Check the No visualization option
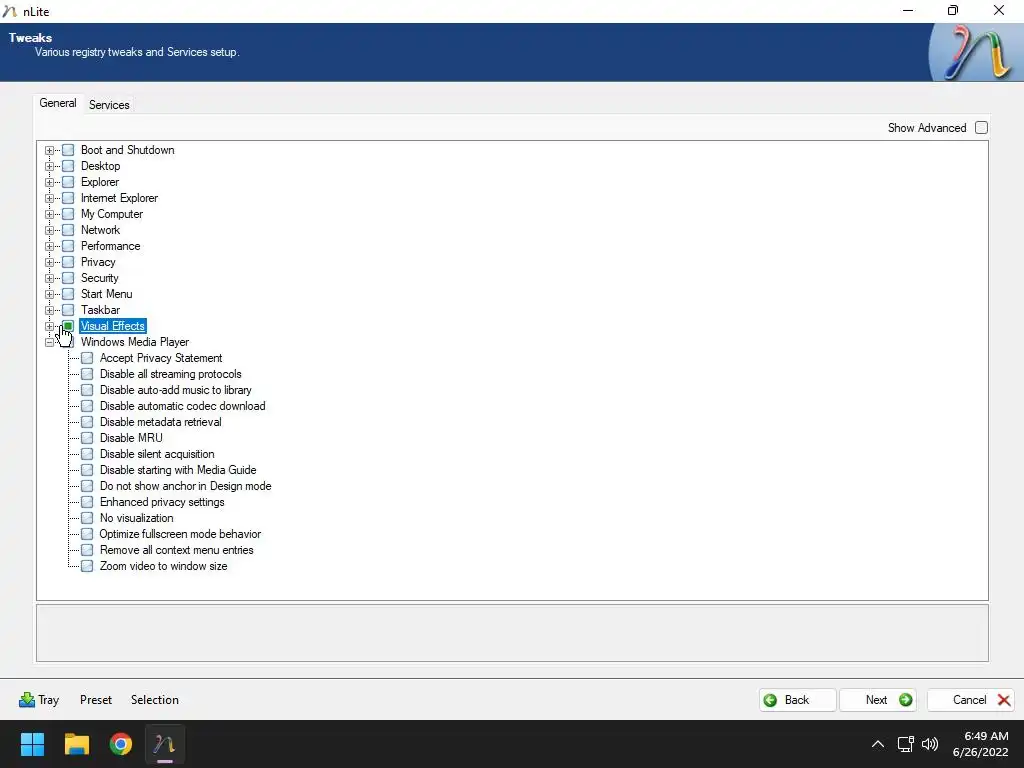The width and height of the screenshot is (1024, 768). (87, 518)
